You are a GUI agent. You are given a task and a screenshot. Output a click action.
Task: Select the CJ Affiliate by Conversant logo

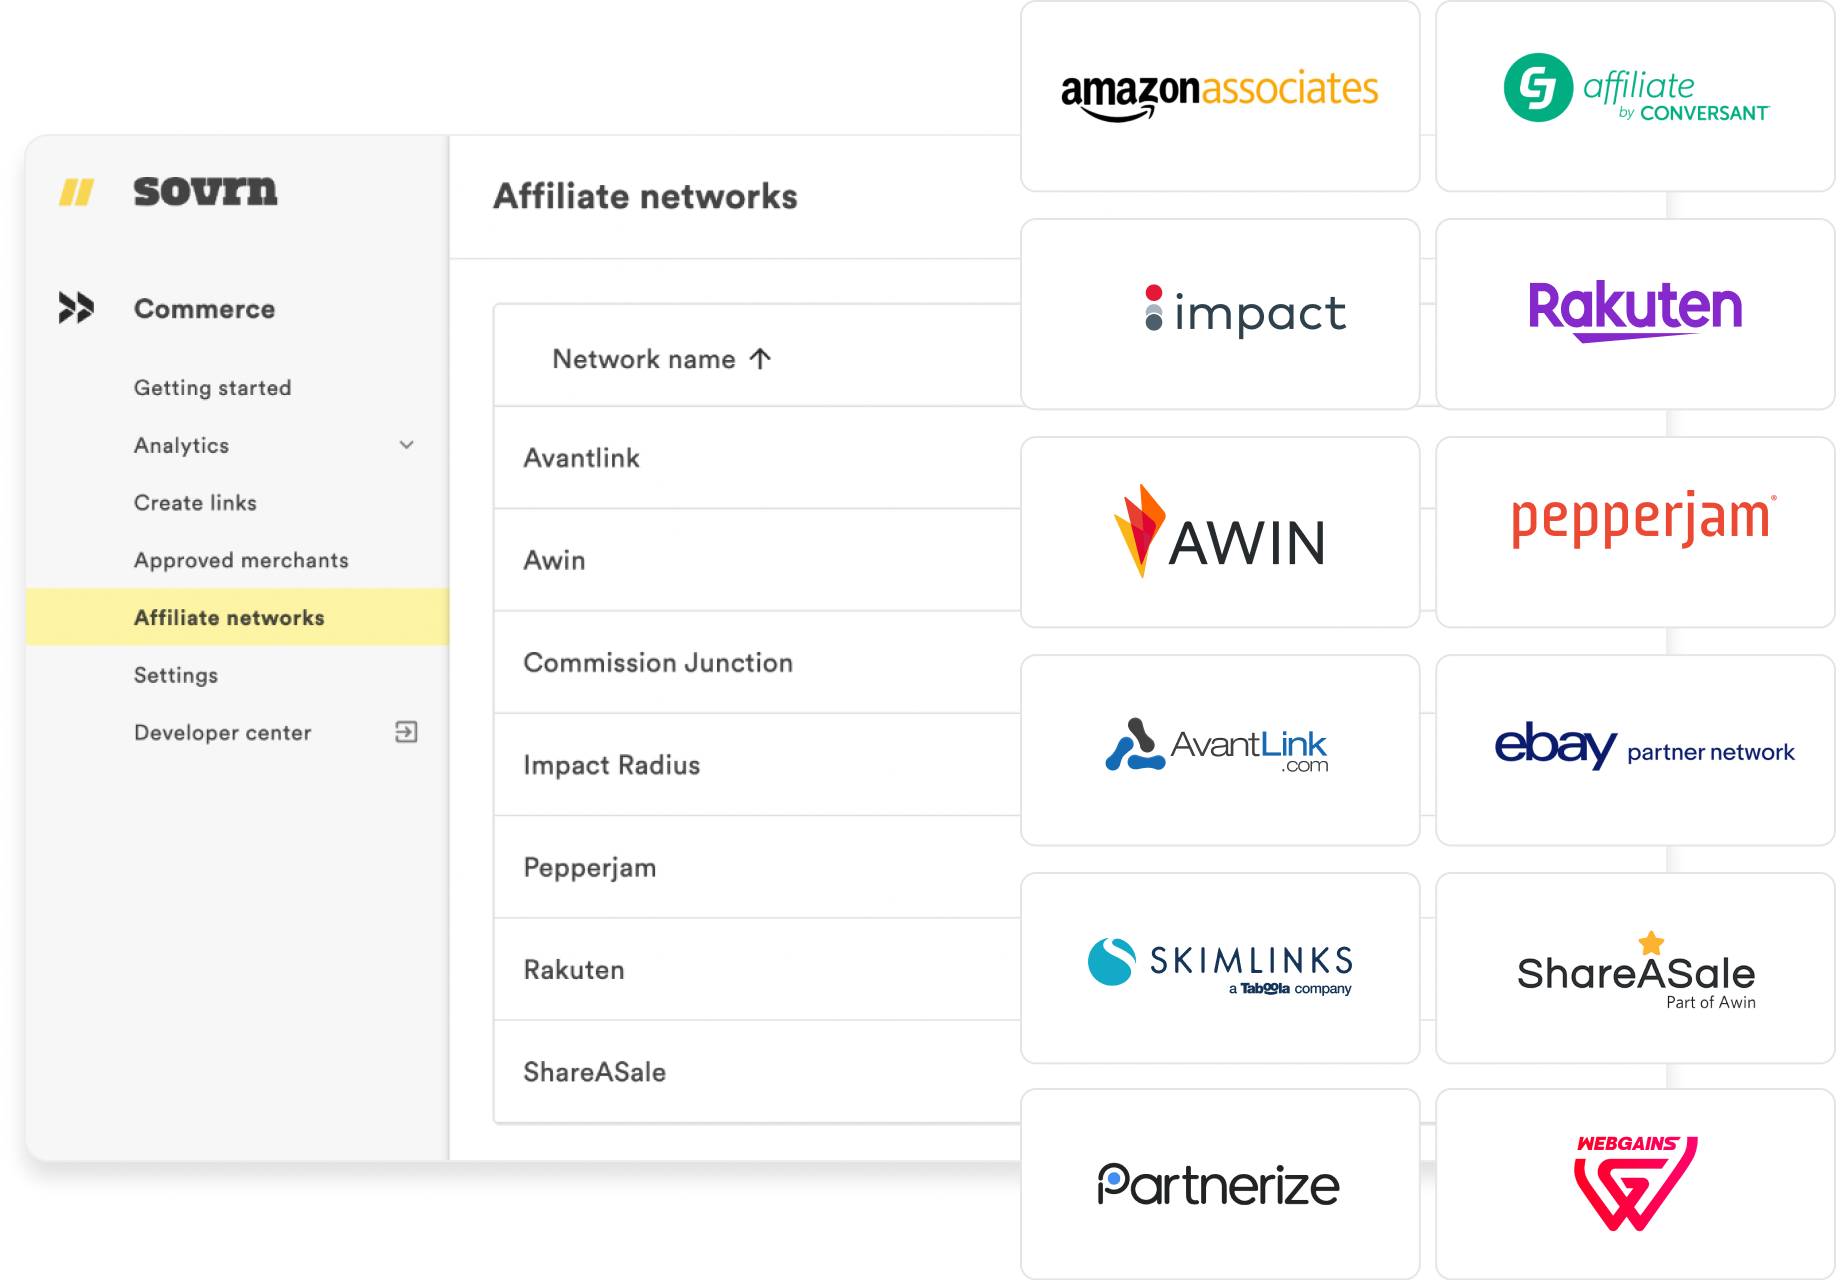point(1634,90)
